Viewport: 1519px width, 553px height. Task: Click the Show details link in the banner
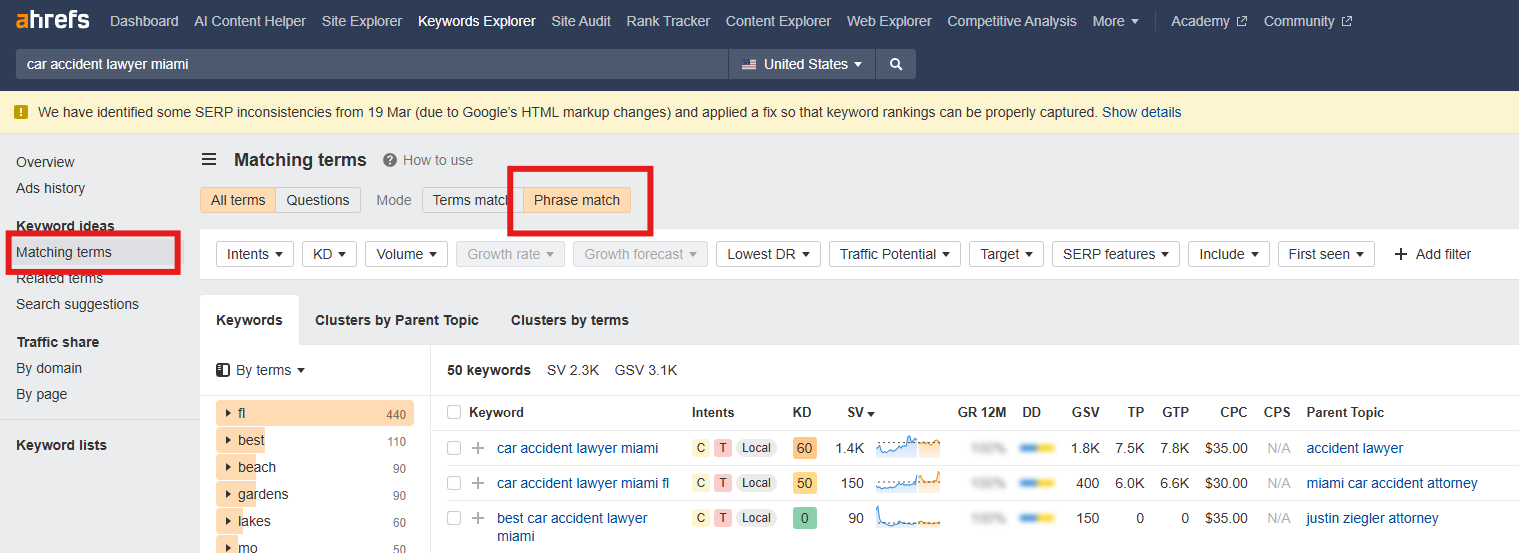(x=1141, y=112)
